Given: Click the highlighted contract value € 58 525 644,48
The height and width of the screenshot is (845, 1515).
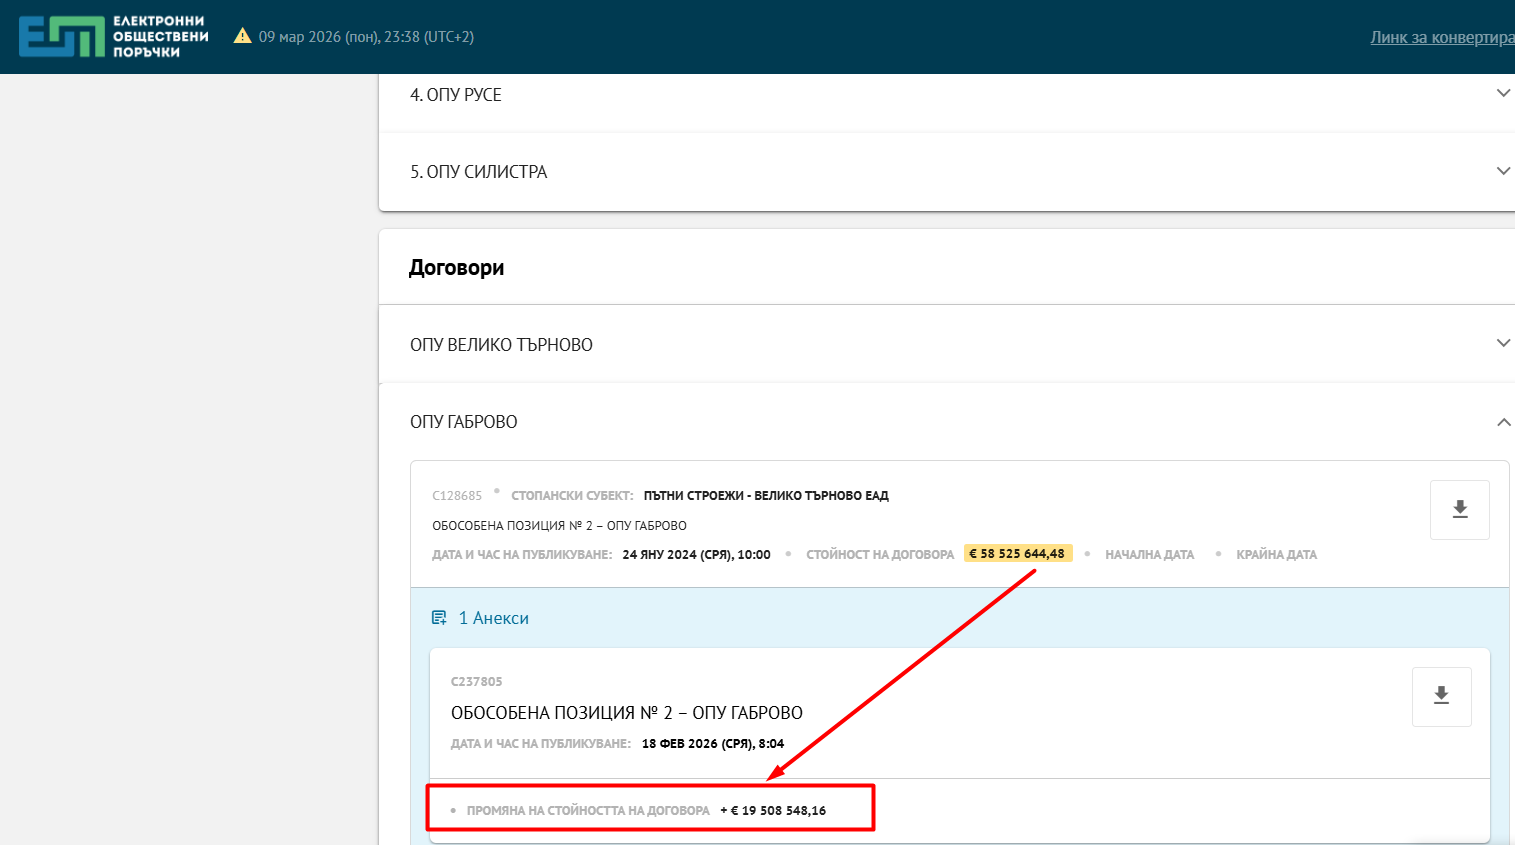Looking at the screenshot, I should pos(1017,554).
